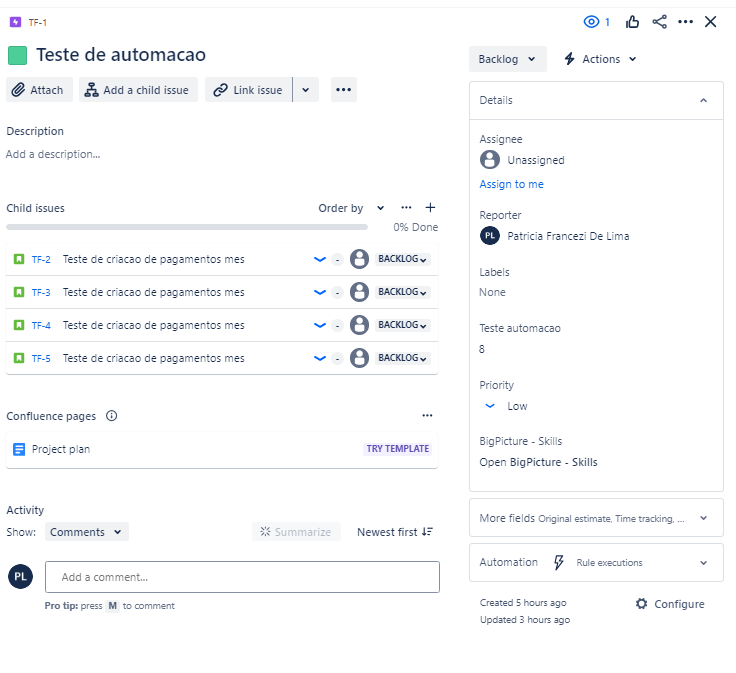
Task: Click the info icon beside Confluence pages
Action: point(112,416)
